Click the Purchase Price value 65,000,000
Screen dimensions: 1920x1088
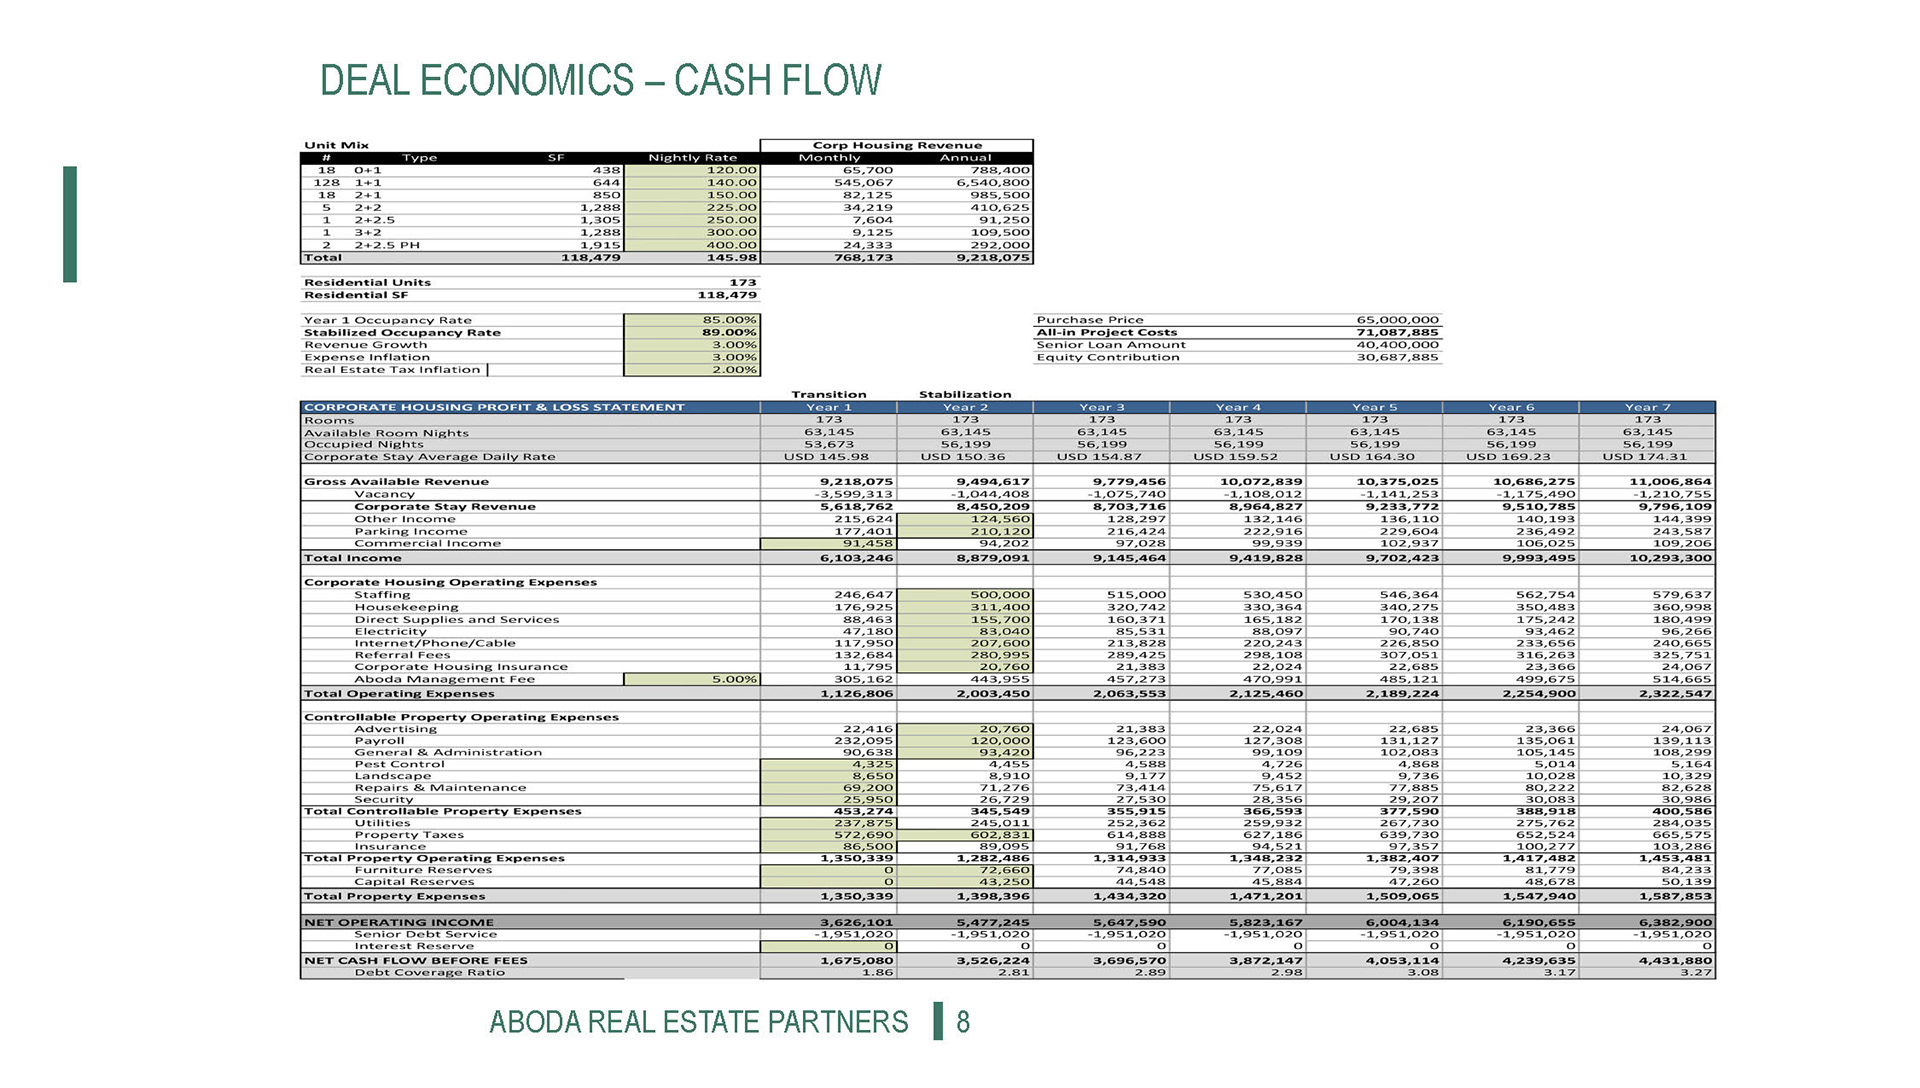pos(1397,320)
